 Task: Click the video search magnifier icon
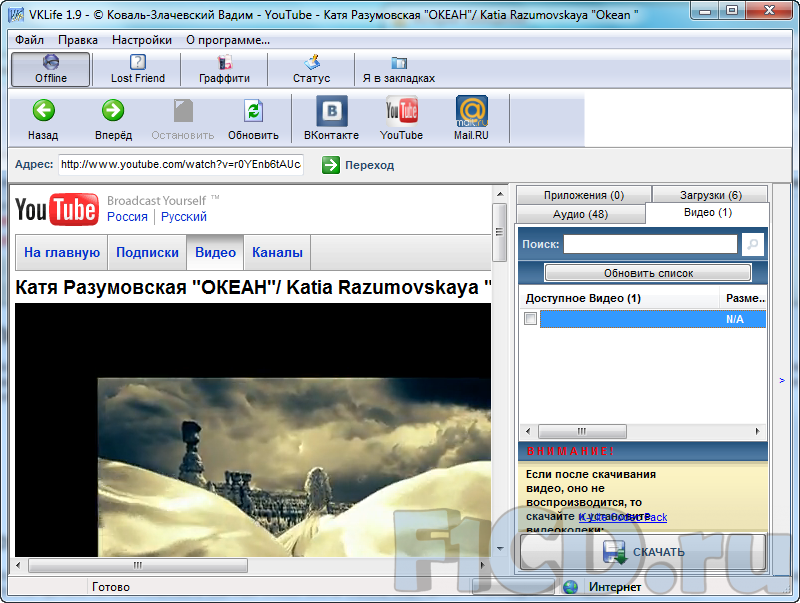pyautogui.click(x=753, y=244)
